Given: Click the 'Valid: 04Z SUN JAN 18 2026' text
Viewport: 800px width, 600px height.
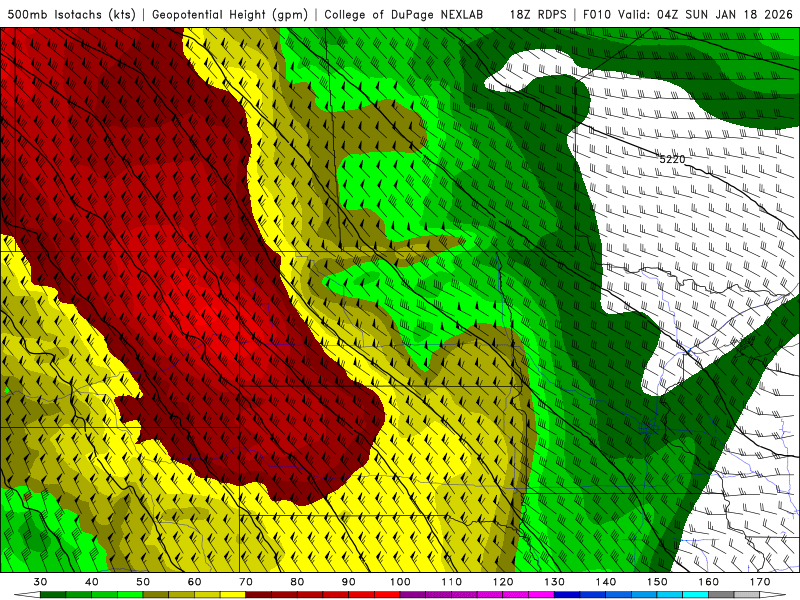Looking at the screenshot, I should (705, 14).
